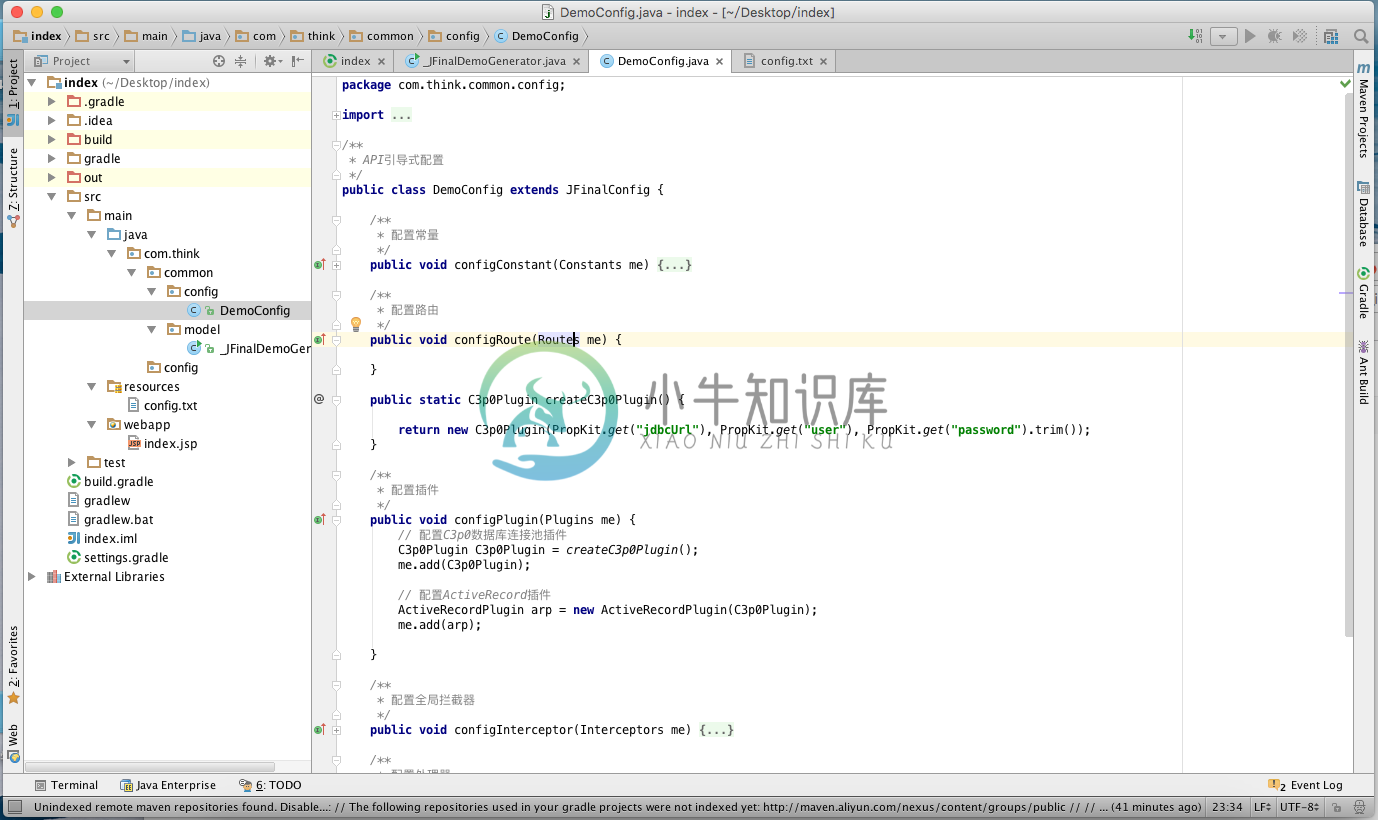This screenshot has height=820, width=1378.
Task: Click Scroll from Source crosshair icon
Action: pos(219,61)
